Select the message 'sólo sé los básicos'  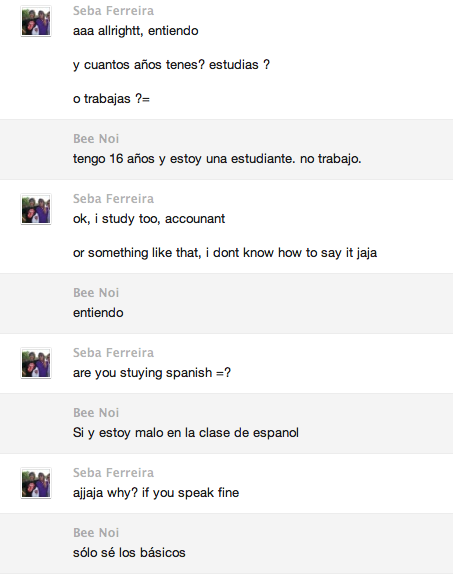click(129, 553)
